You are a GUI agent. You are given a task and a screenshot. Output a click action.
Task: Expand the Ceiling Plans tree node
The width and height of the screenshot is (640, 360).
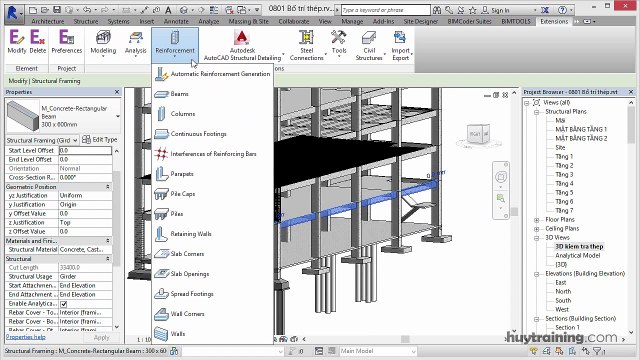pos(536,229)
